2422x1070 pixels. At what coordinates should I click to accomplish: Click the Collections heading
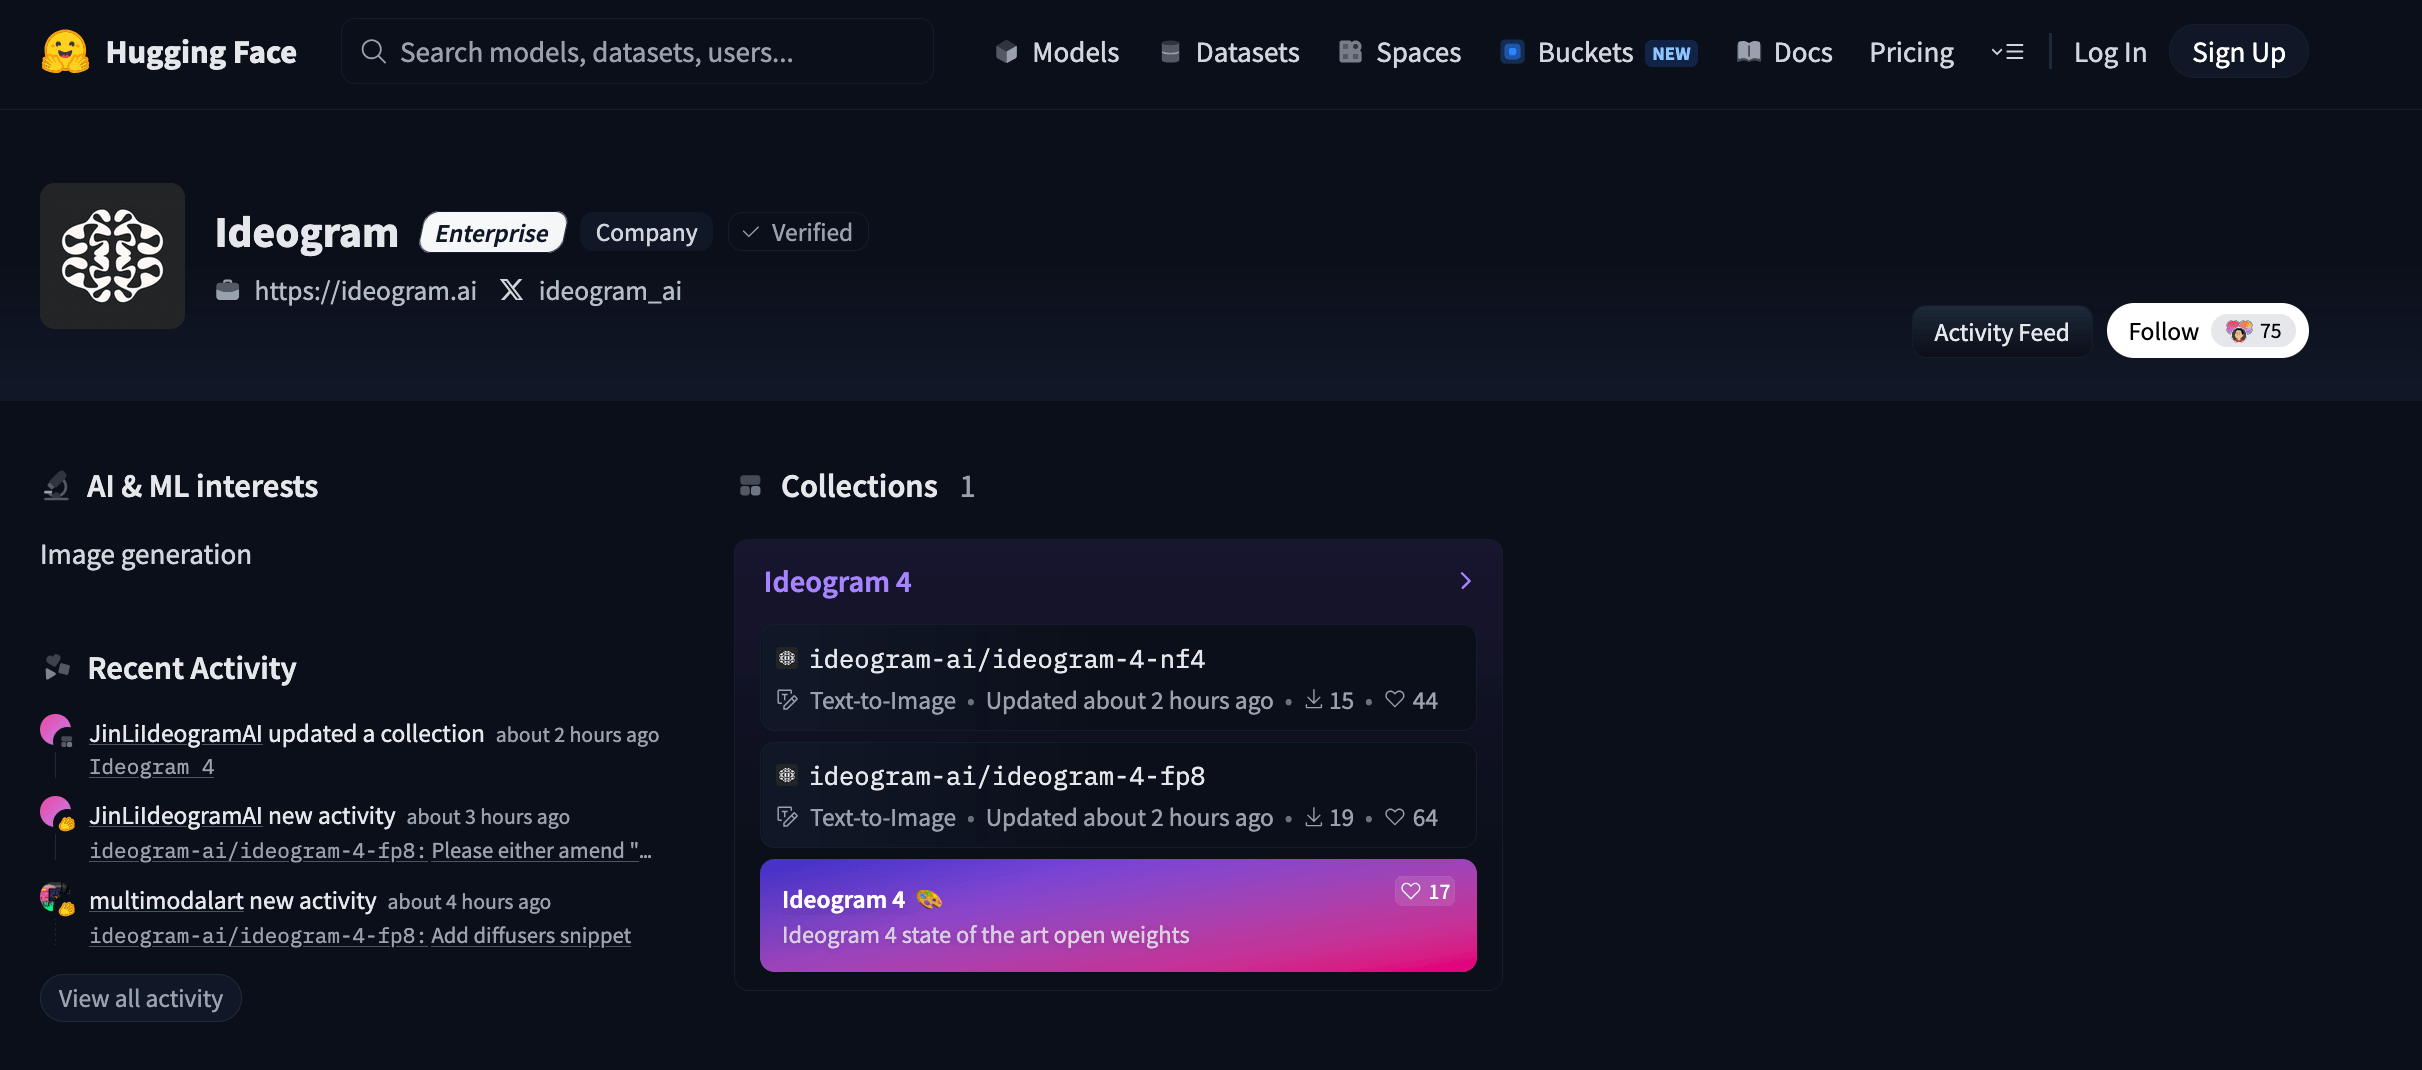859,486
